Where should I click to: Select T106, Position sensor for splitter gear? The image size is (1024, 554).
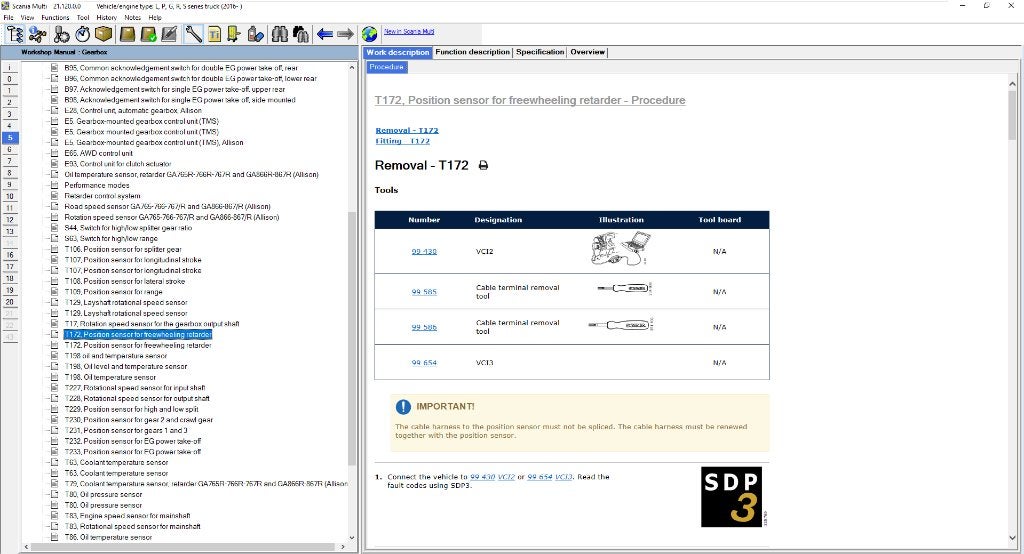click(123, 250)
